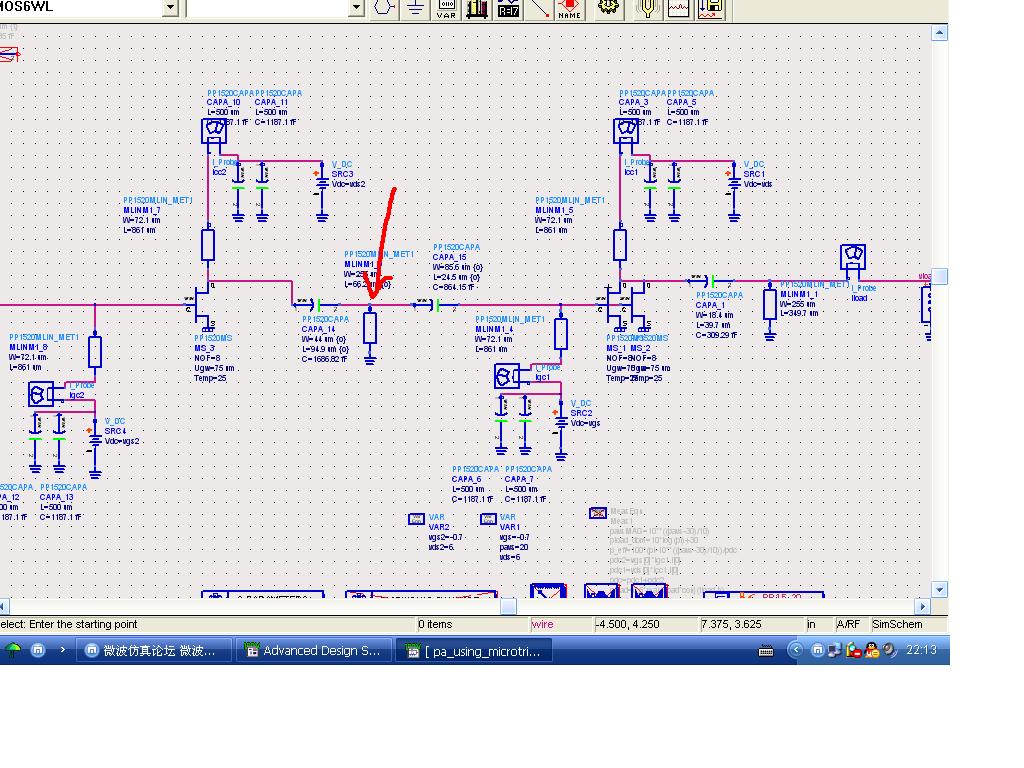Start simulation with the gear icon
The width and height of the screenshot is (1024, 768).
(x=609, y=8)
